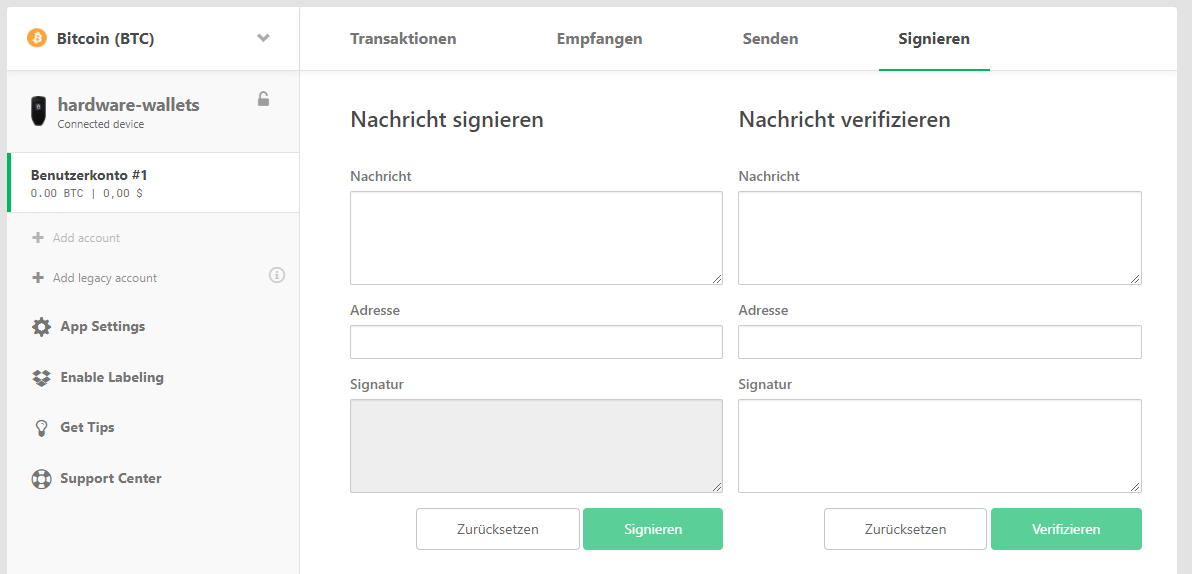Click the plus icon next to Add account
Viewport: 1192px width, 574px height.
click(38, 238)
